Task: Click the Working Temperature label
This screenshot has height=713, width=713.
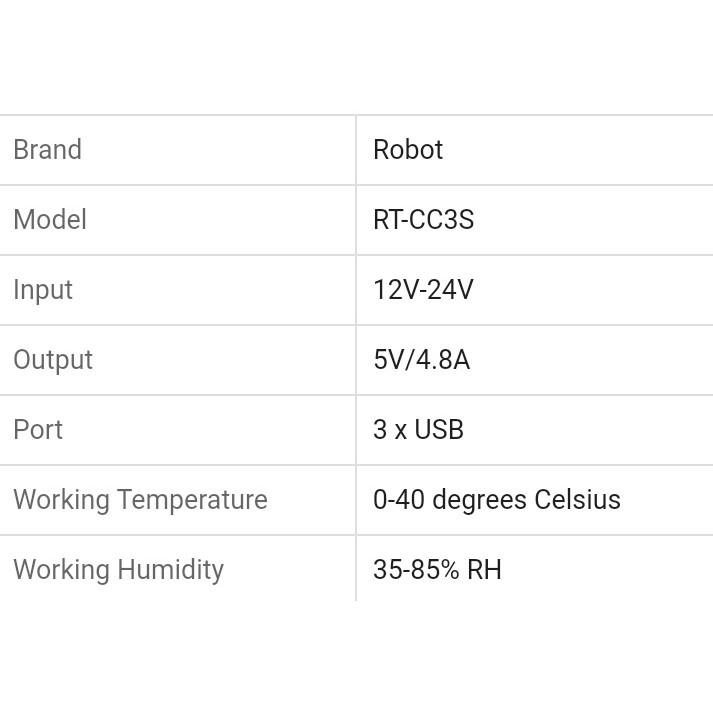Action: click(x=140, y=500)
